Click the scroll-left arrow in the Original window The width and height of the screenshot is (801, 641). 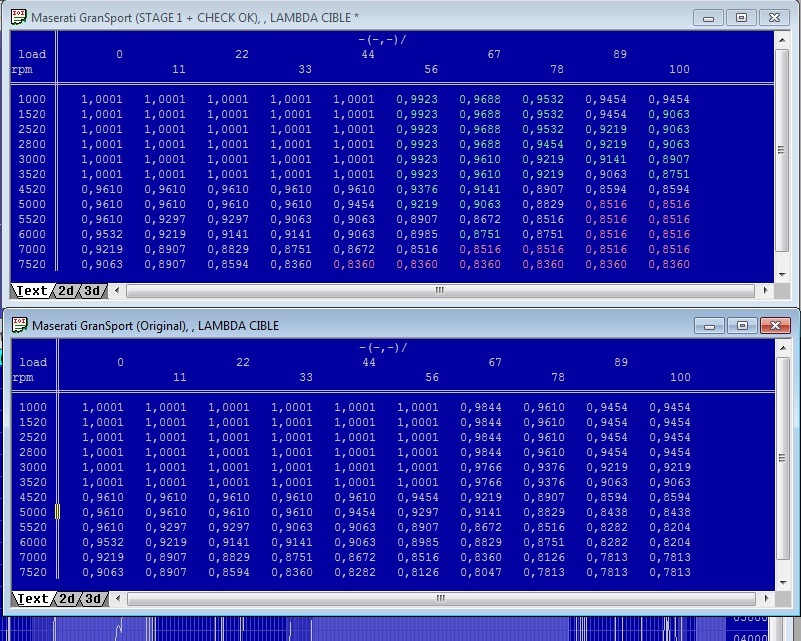click(x=118, y=599)
